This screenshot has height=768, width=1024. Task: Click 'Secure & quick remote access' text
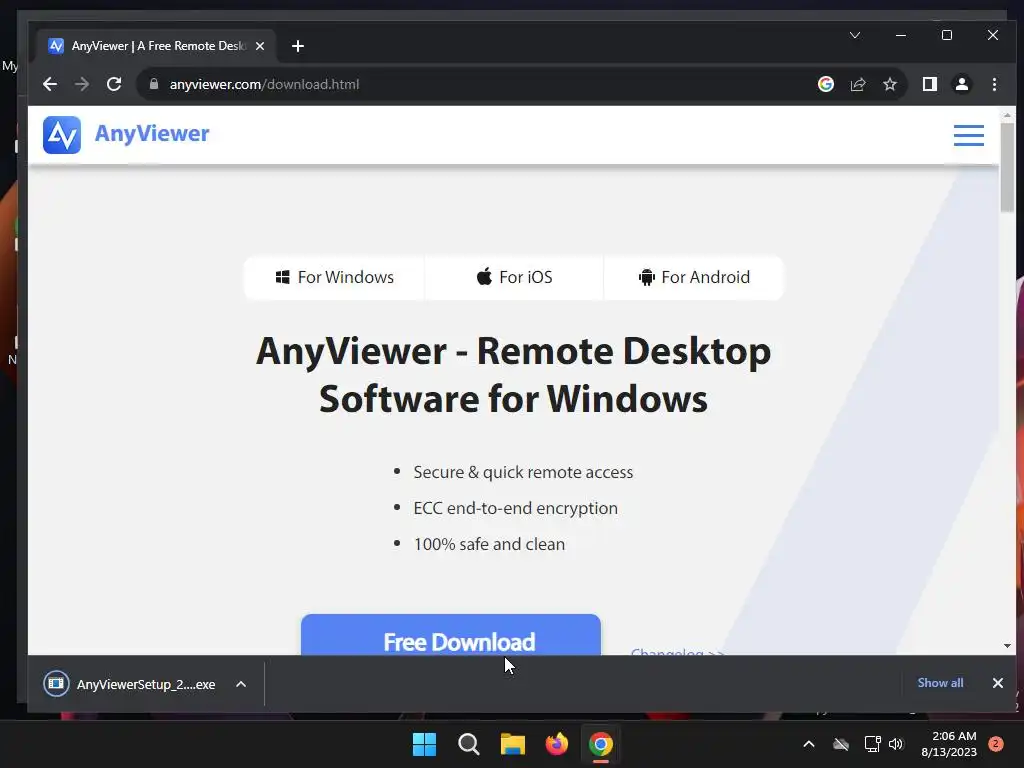(523, 472)
